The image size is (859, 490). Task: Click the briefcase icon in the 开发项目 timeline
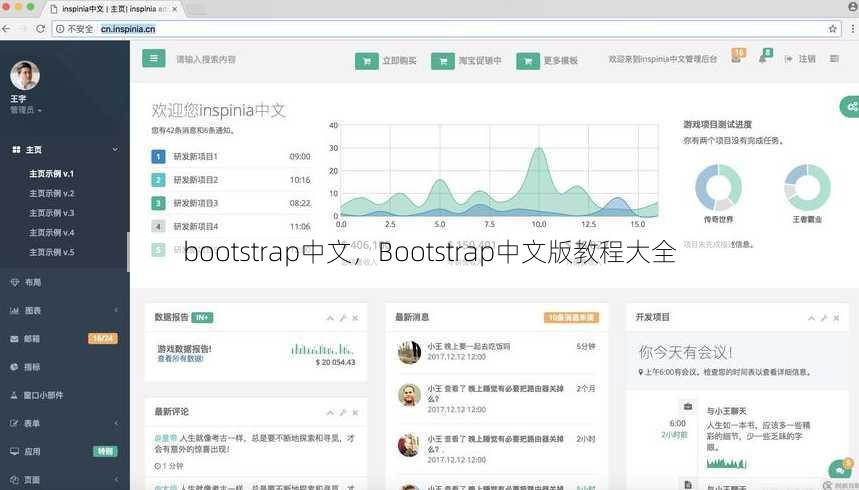688,406
